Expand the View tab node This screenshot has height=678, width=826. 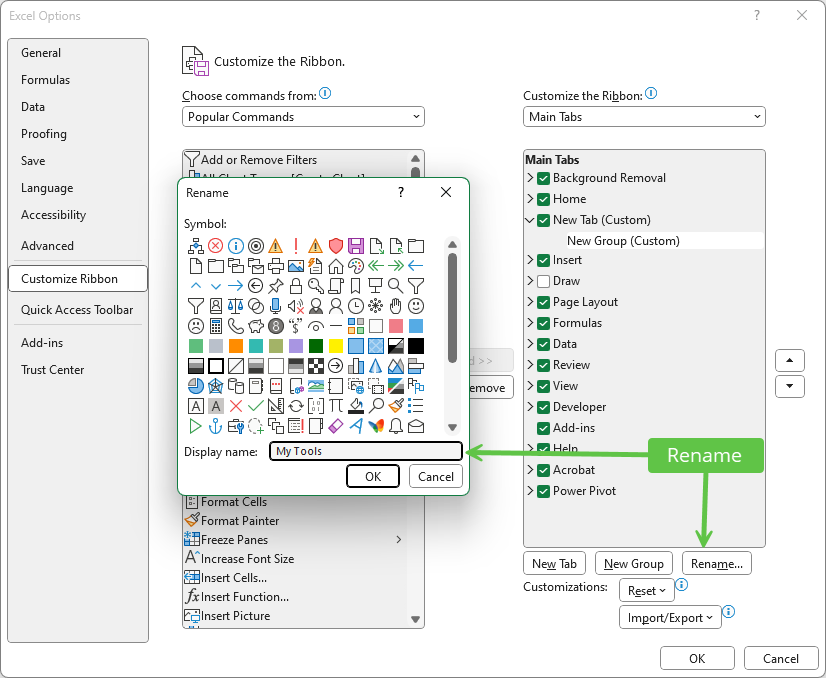pyautogui.click(x=530, y=386)
